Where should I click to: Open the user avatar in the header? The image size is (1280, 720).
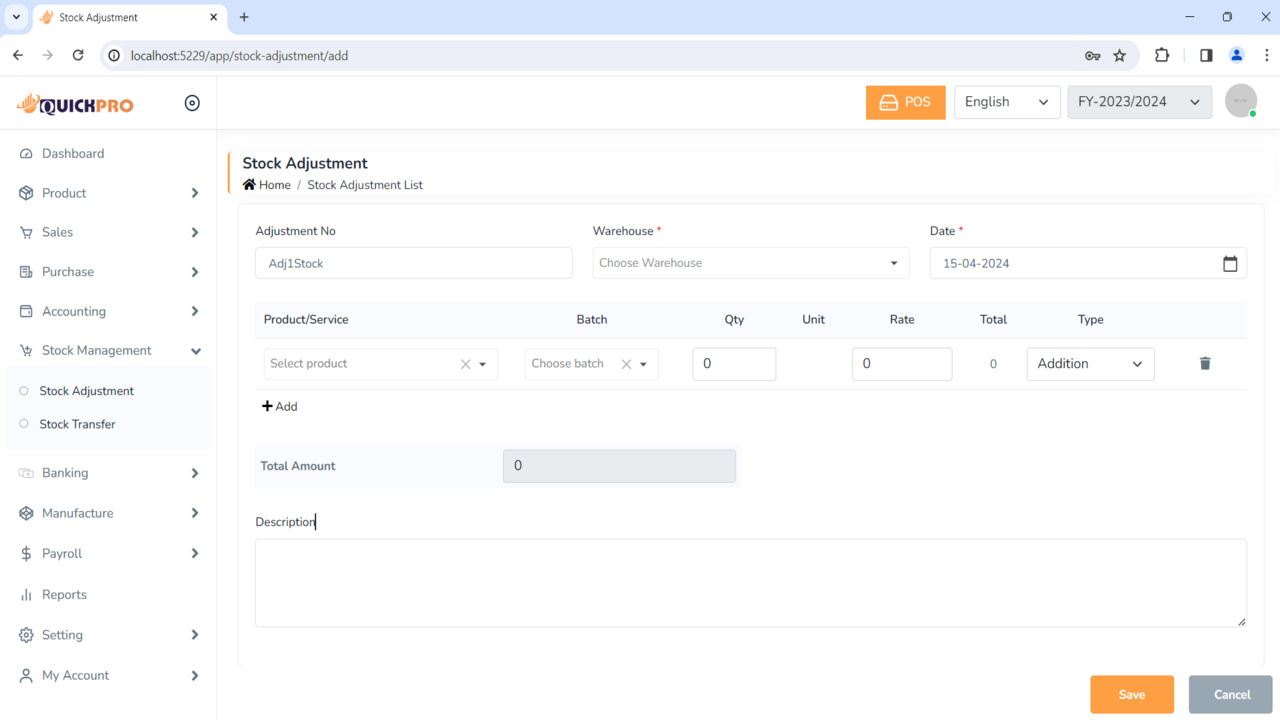pos(1240,101)
